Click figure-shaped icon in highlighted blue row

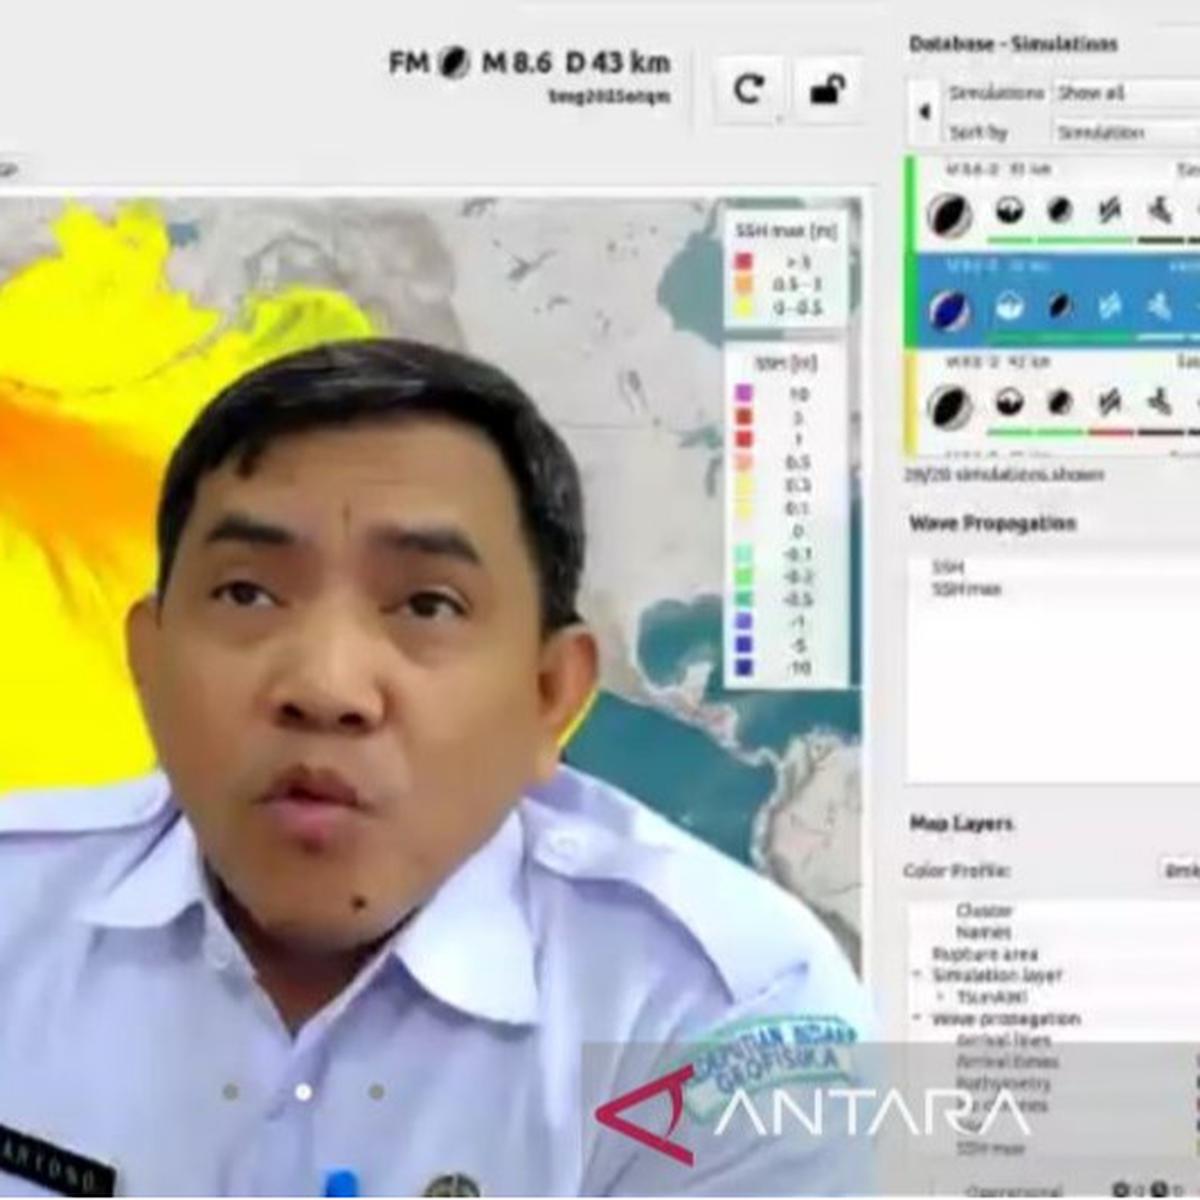point(1160,306)
